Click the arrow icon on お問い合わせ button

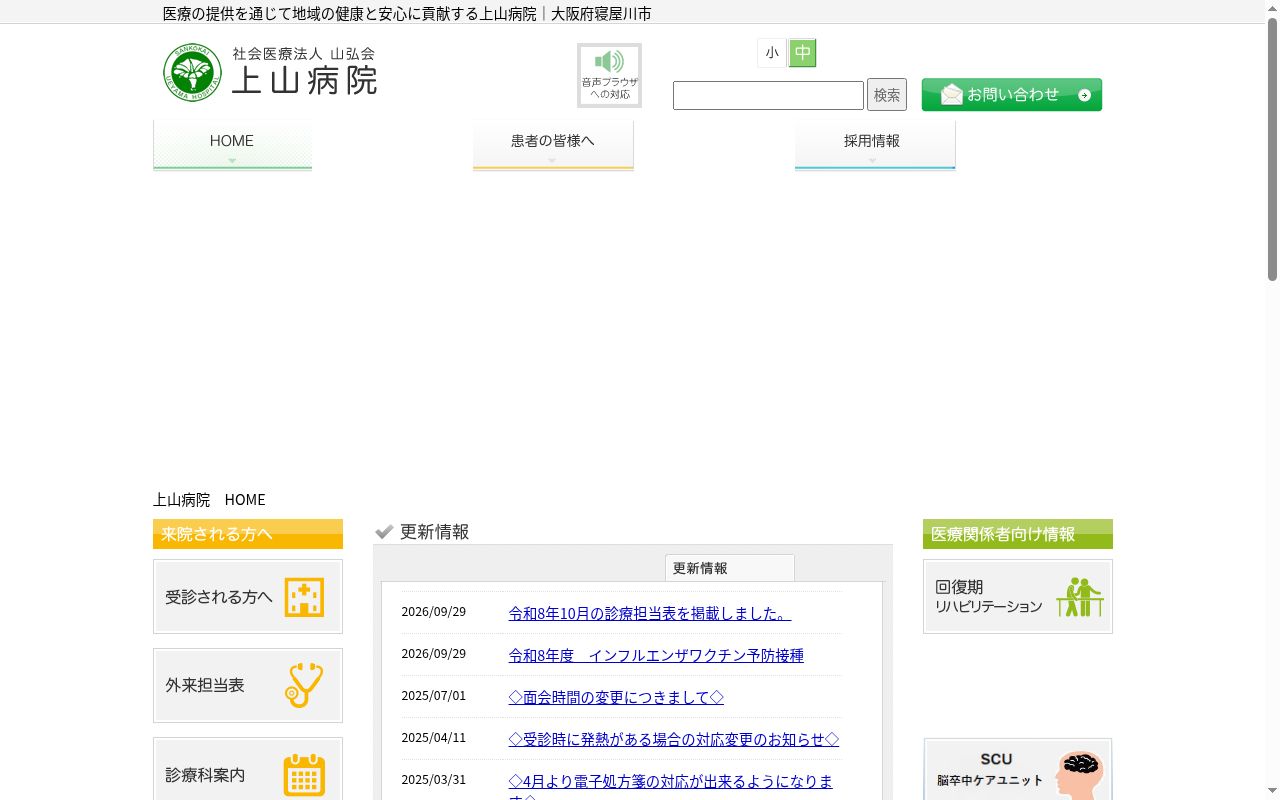click(1085, 95)
